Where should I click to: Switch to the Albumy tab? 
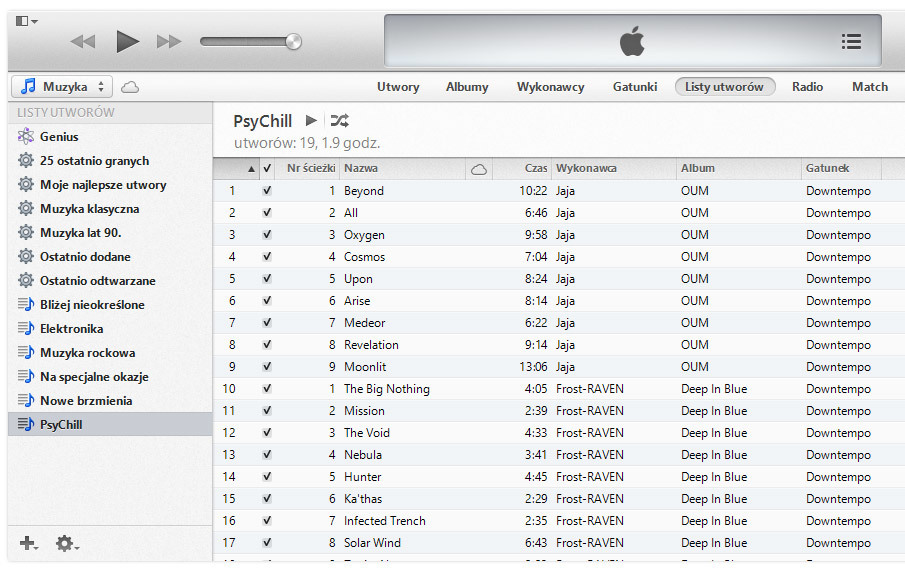pos(467,87)
